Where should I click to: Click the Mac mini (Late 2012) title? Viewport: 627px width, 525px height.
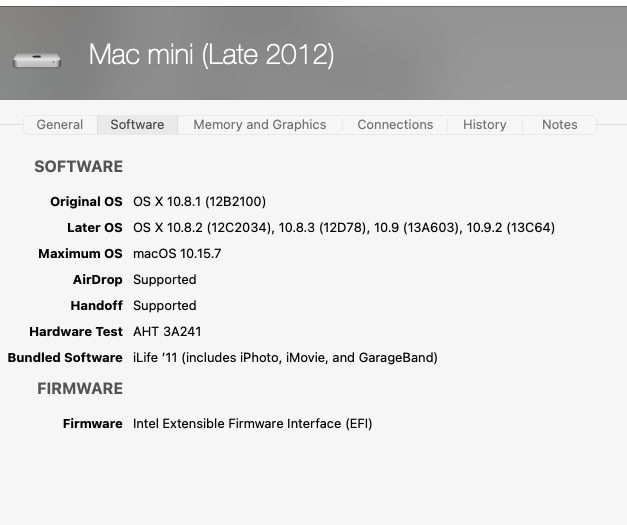coord(211,55)
